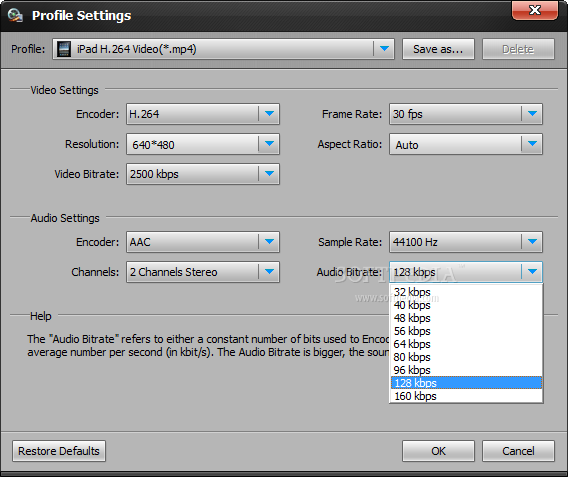Click the iPad icon in Profile field

[x=64, y=49]
